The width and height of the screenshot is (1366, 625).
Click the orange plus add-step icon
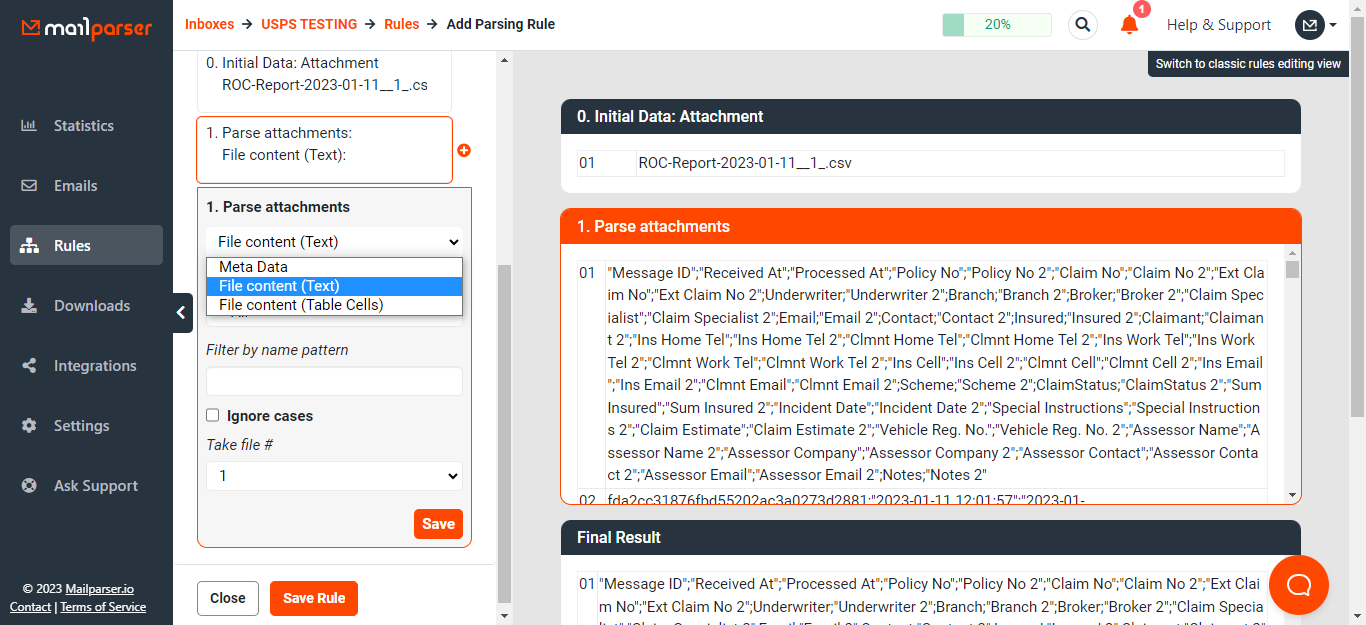(x=464, y=150)
